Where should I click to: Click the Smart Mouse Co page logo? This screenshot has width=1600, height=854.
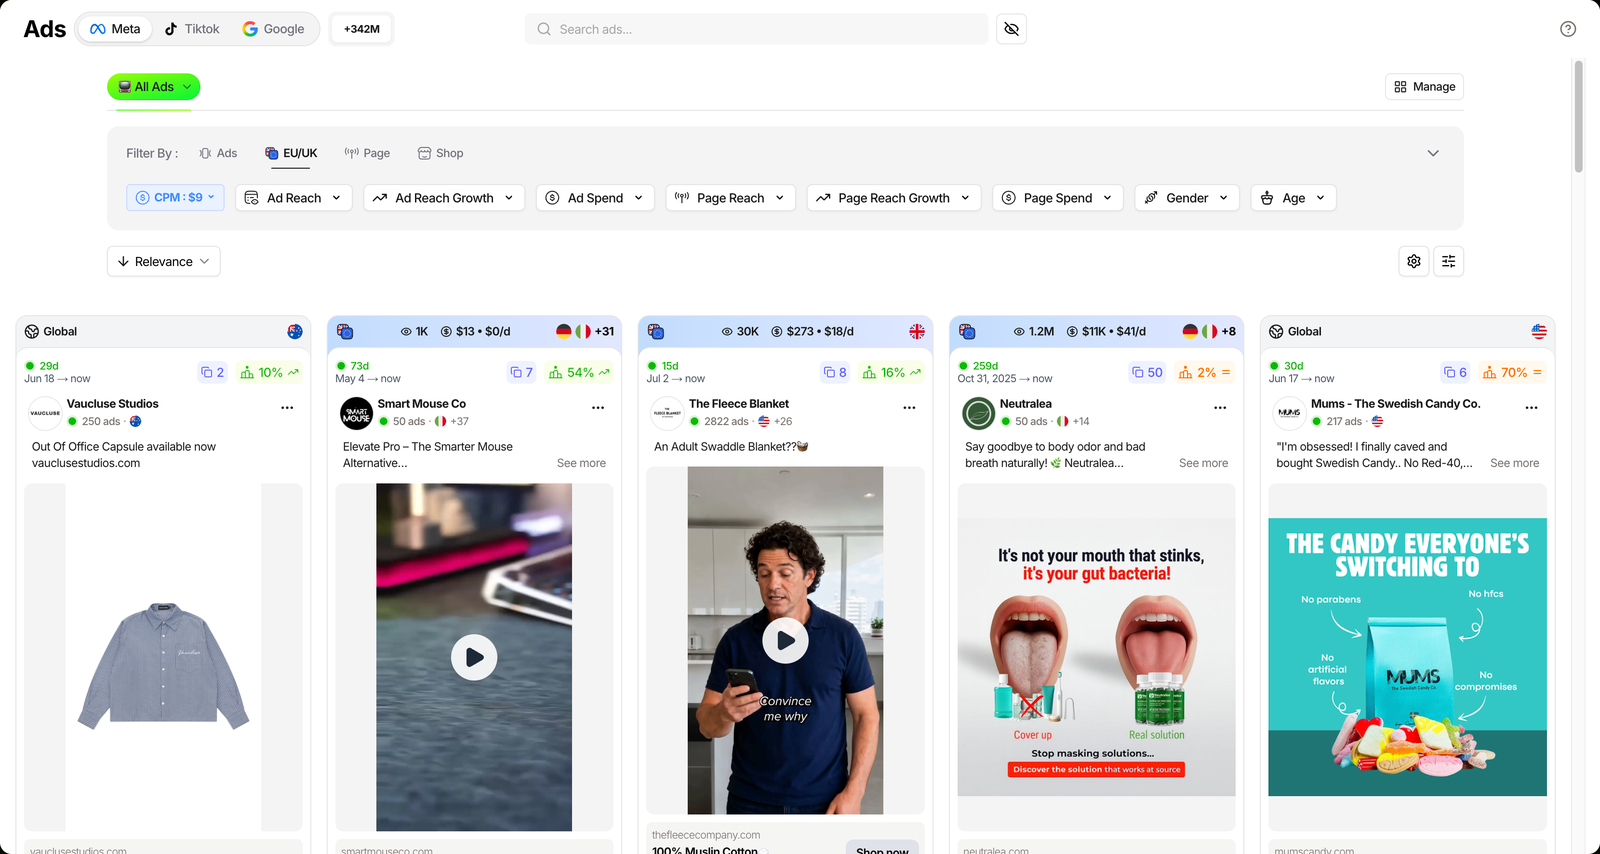pos(357,413)
